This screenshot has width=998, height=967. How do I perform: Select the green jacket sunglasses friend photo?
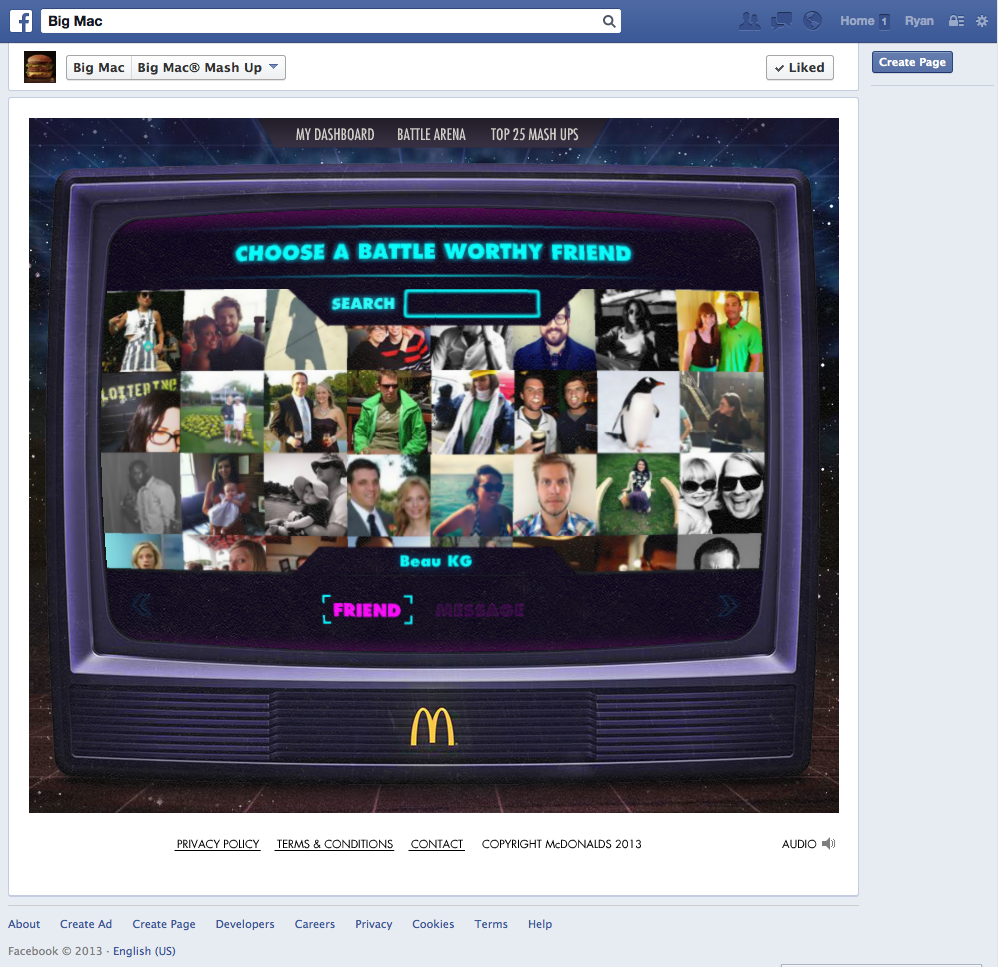[389, 412]
